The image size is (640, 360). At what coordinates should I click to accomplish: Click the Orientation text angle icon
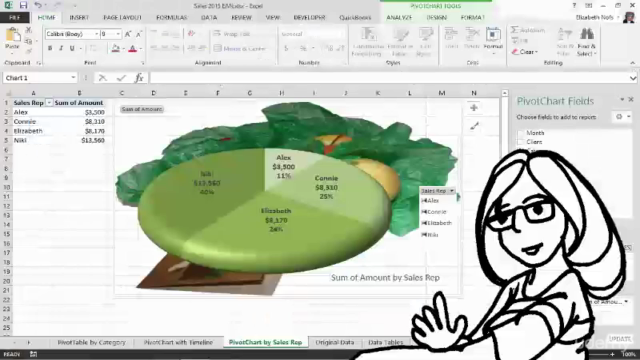(191, 34)
